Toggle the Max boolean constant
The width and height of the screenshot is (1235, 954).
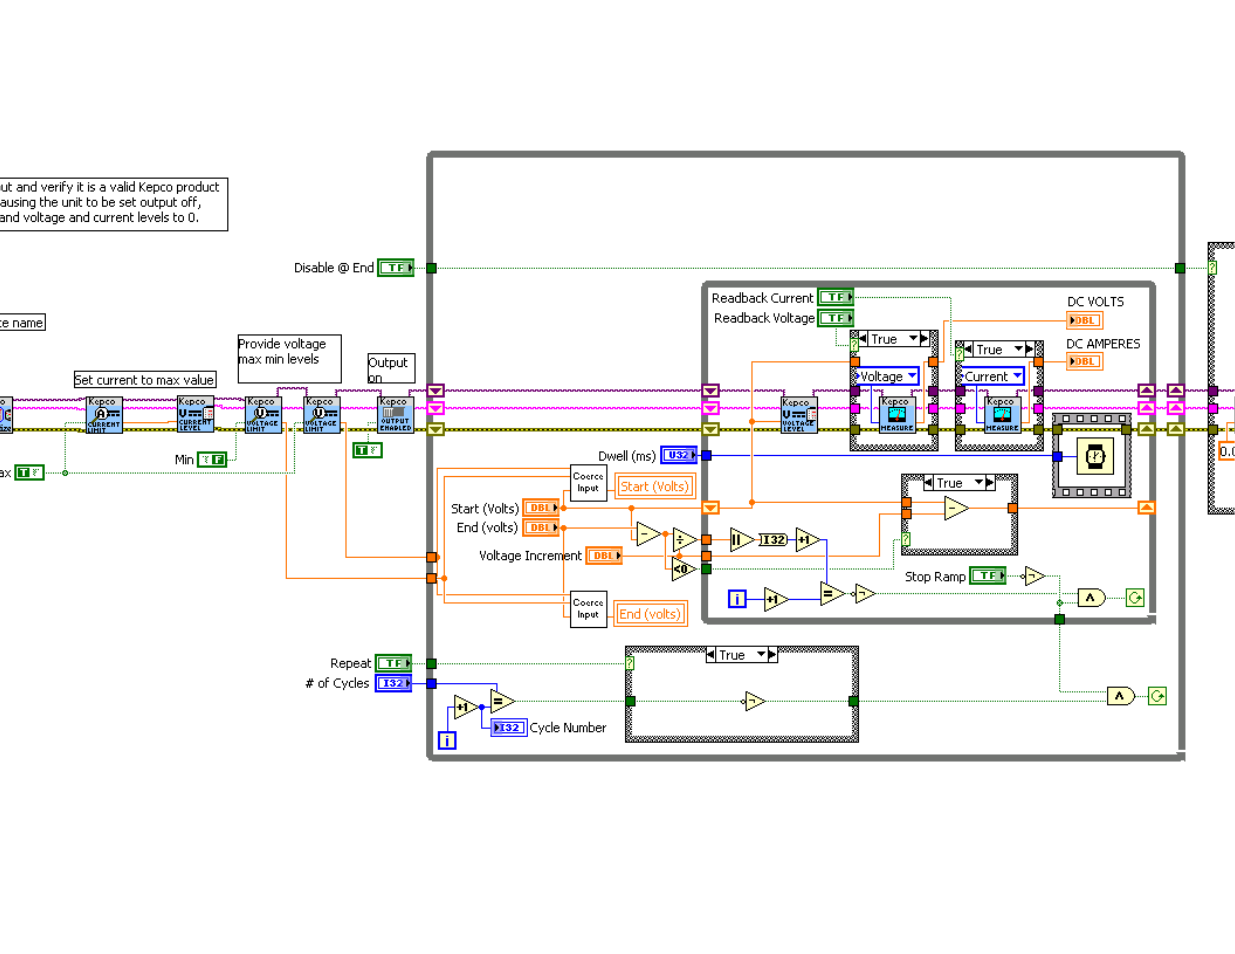(x=30, y=473)
